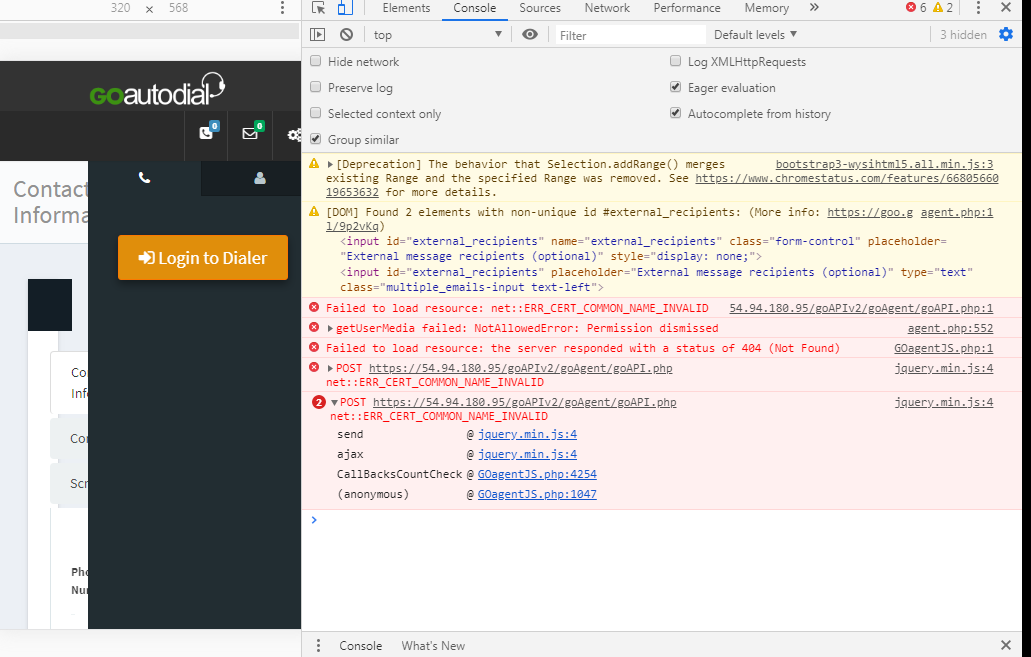1031x657 pixels.
Task: Enable Hide network checkbox
Action: [x=316, y=61]
